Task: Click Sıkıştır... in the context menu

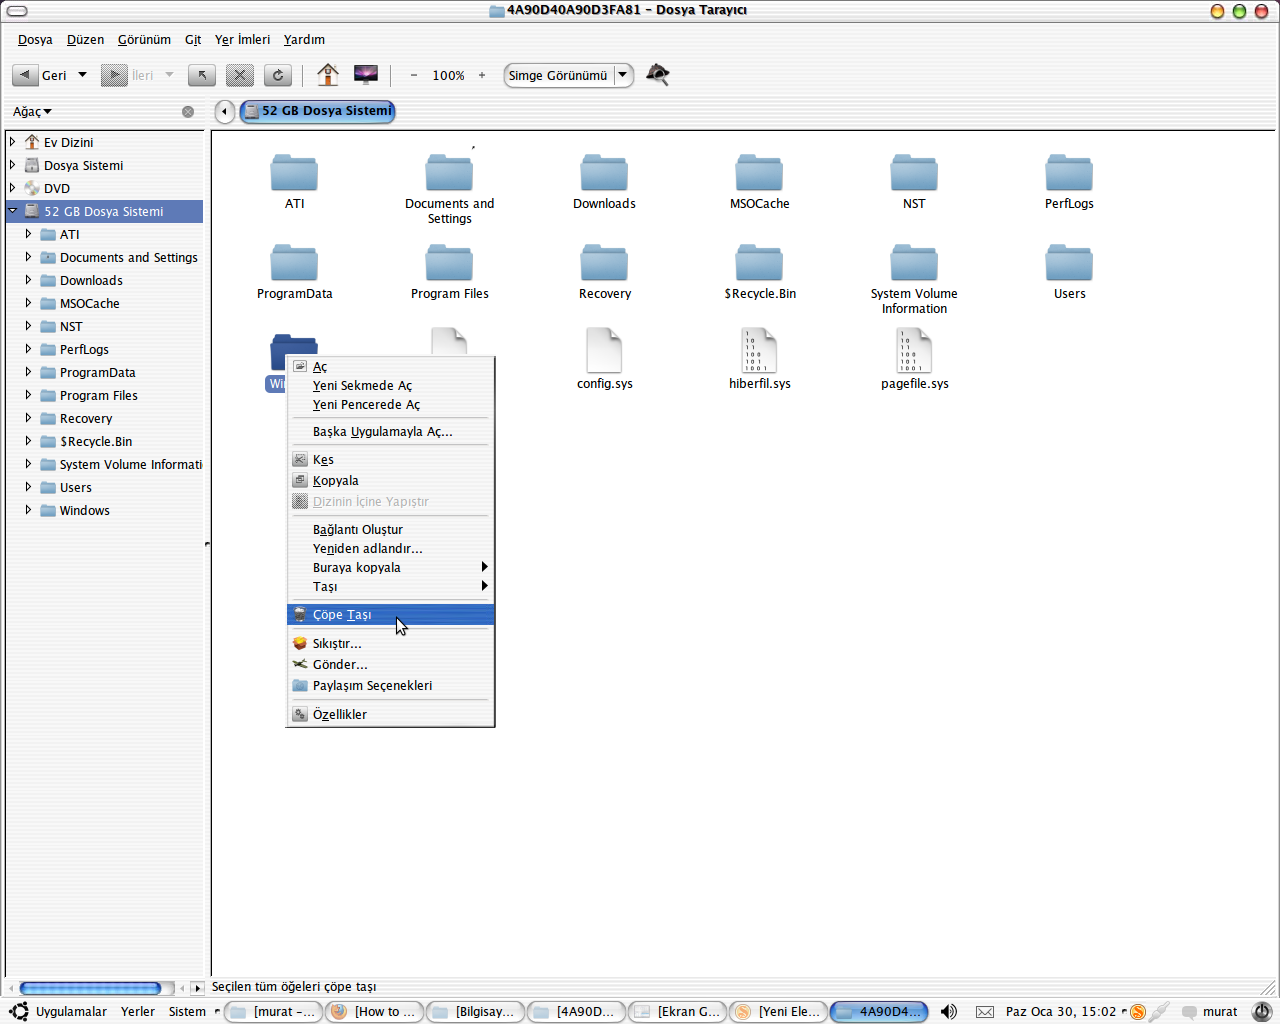Action: click(390, 644)
